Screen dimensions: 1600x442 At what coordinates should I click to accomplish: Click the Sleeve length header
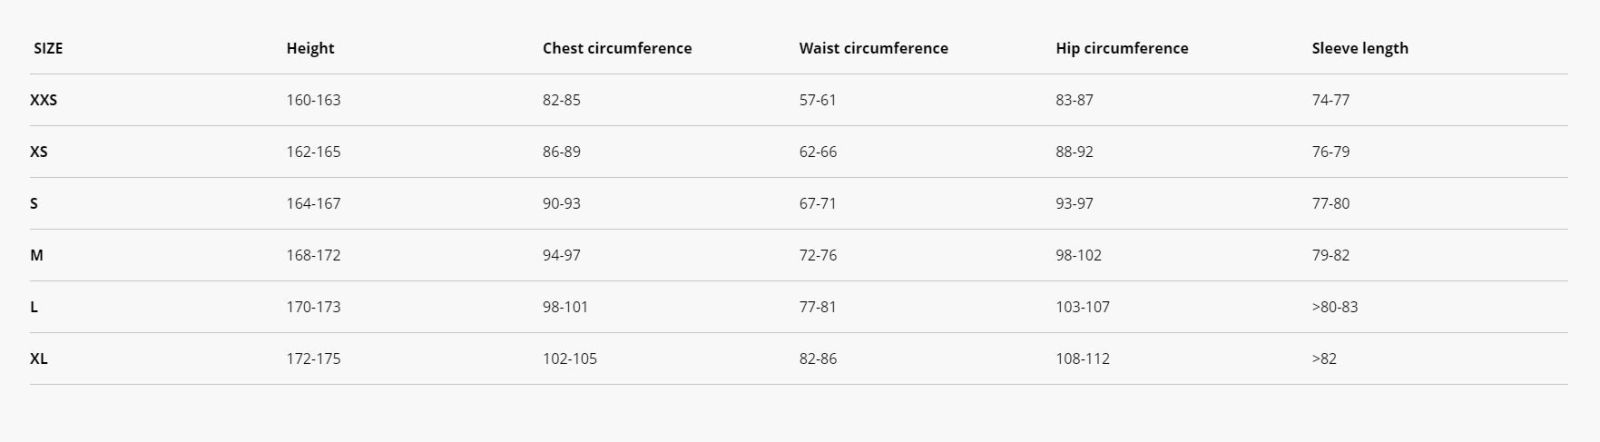(x=1360, y=48)
